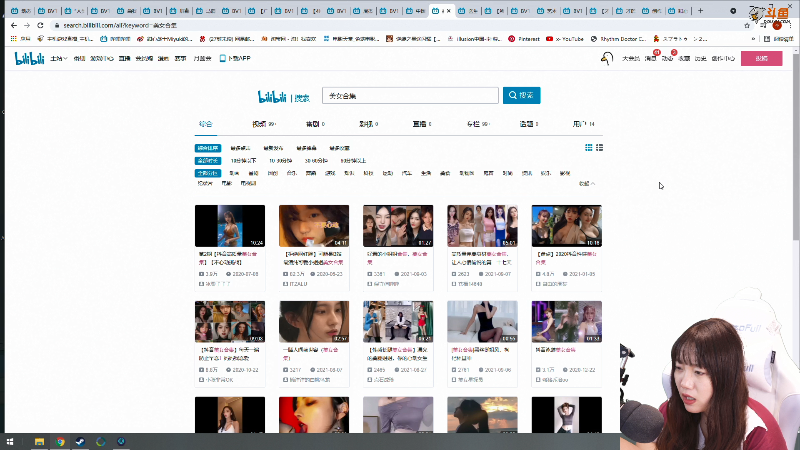Open the 视频 99+ results tab
The image size is (800, 450).
coord(264,124)
